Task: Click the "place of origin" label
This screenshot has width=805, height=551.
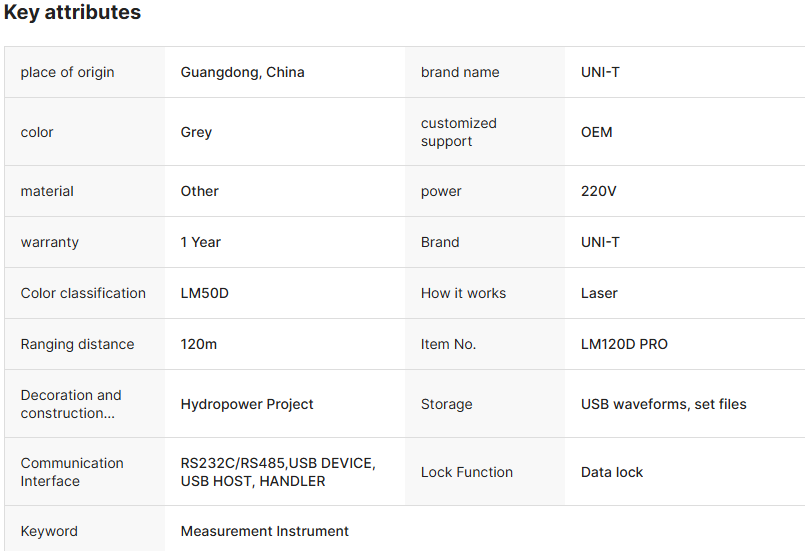Action: (x=67, y=72)
